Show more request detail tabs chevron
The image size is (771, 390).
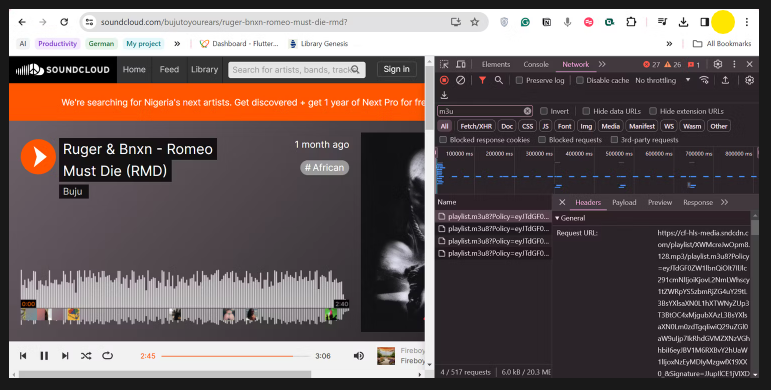pyautogui.click(x=724, y=203)
